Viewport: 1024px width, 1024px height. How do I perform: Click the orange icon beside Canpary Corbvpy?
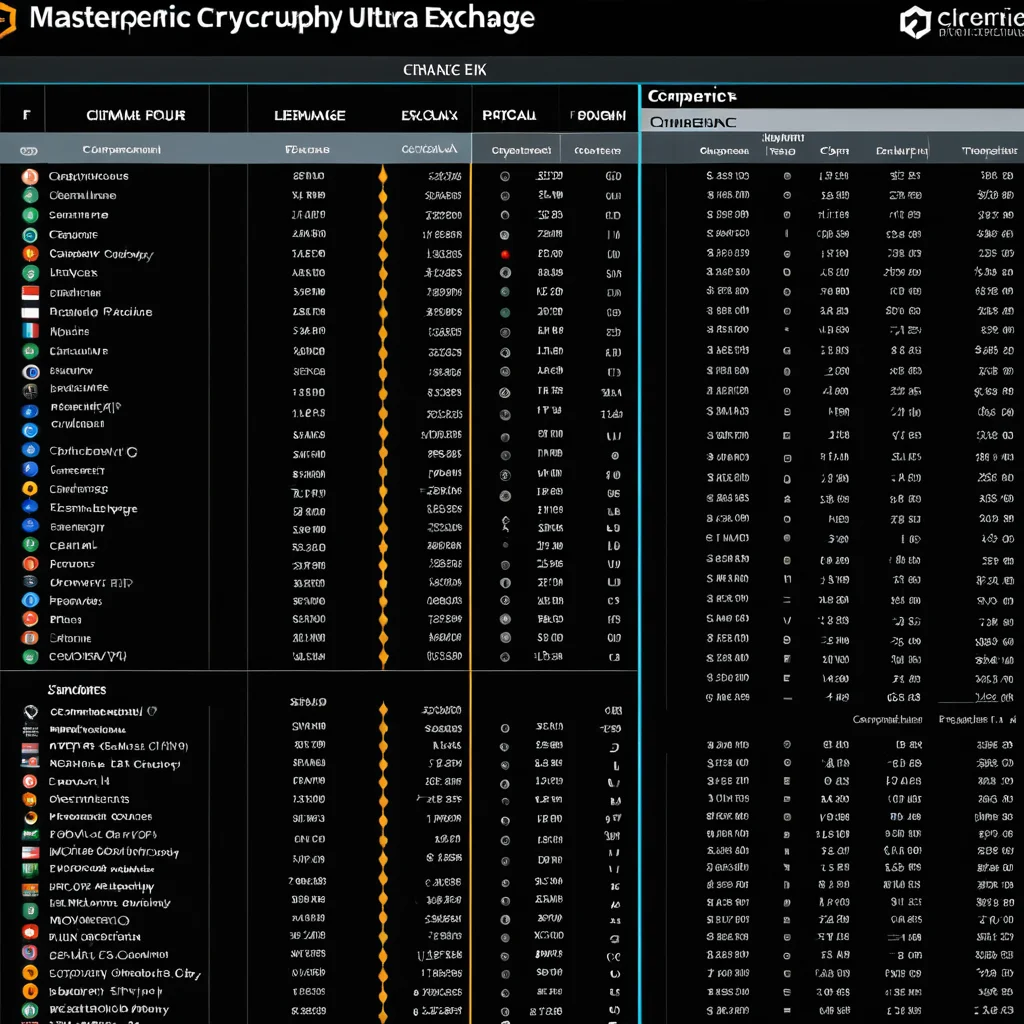tap(30, 253)
